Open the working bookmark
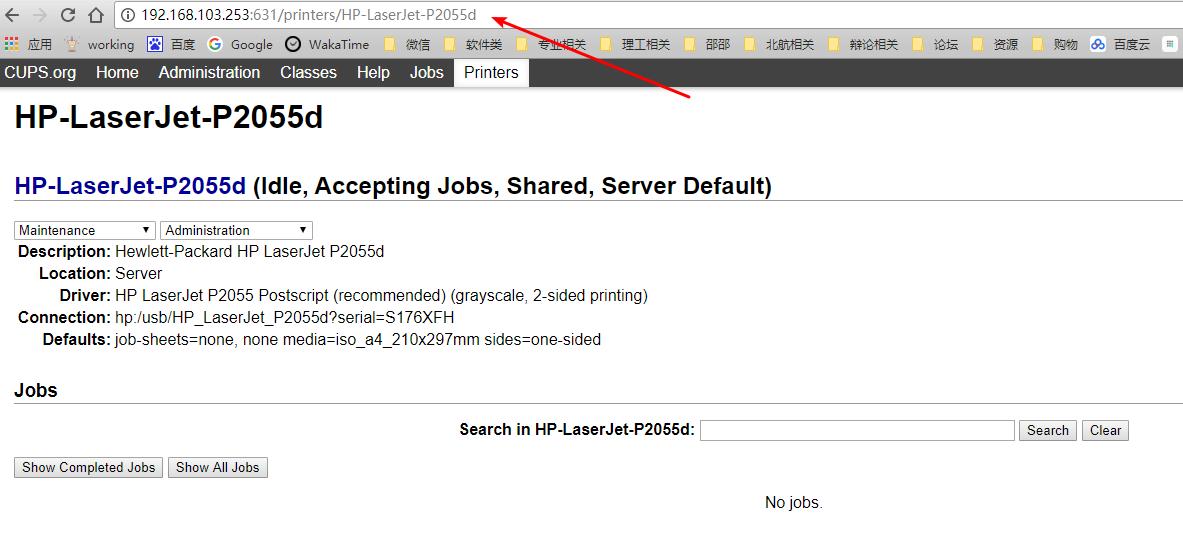This screenshot has height=542, width=1183. coord(100,45)
